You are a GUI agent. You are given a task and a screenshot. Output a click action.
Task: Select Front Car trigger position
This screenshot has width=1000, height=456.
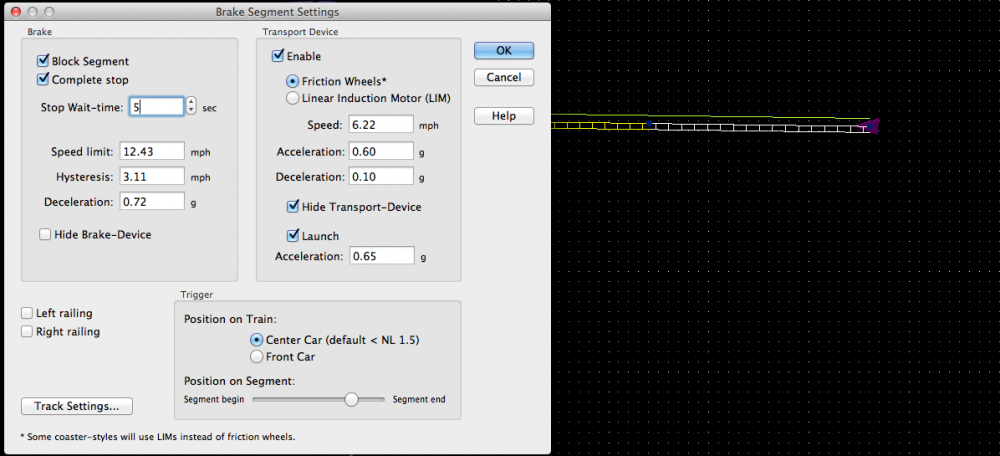coord(257,357)
